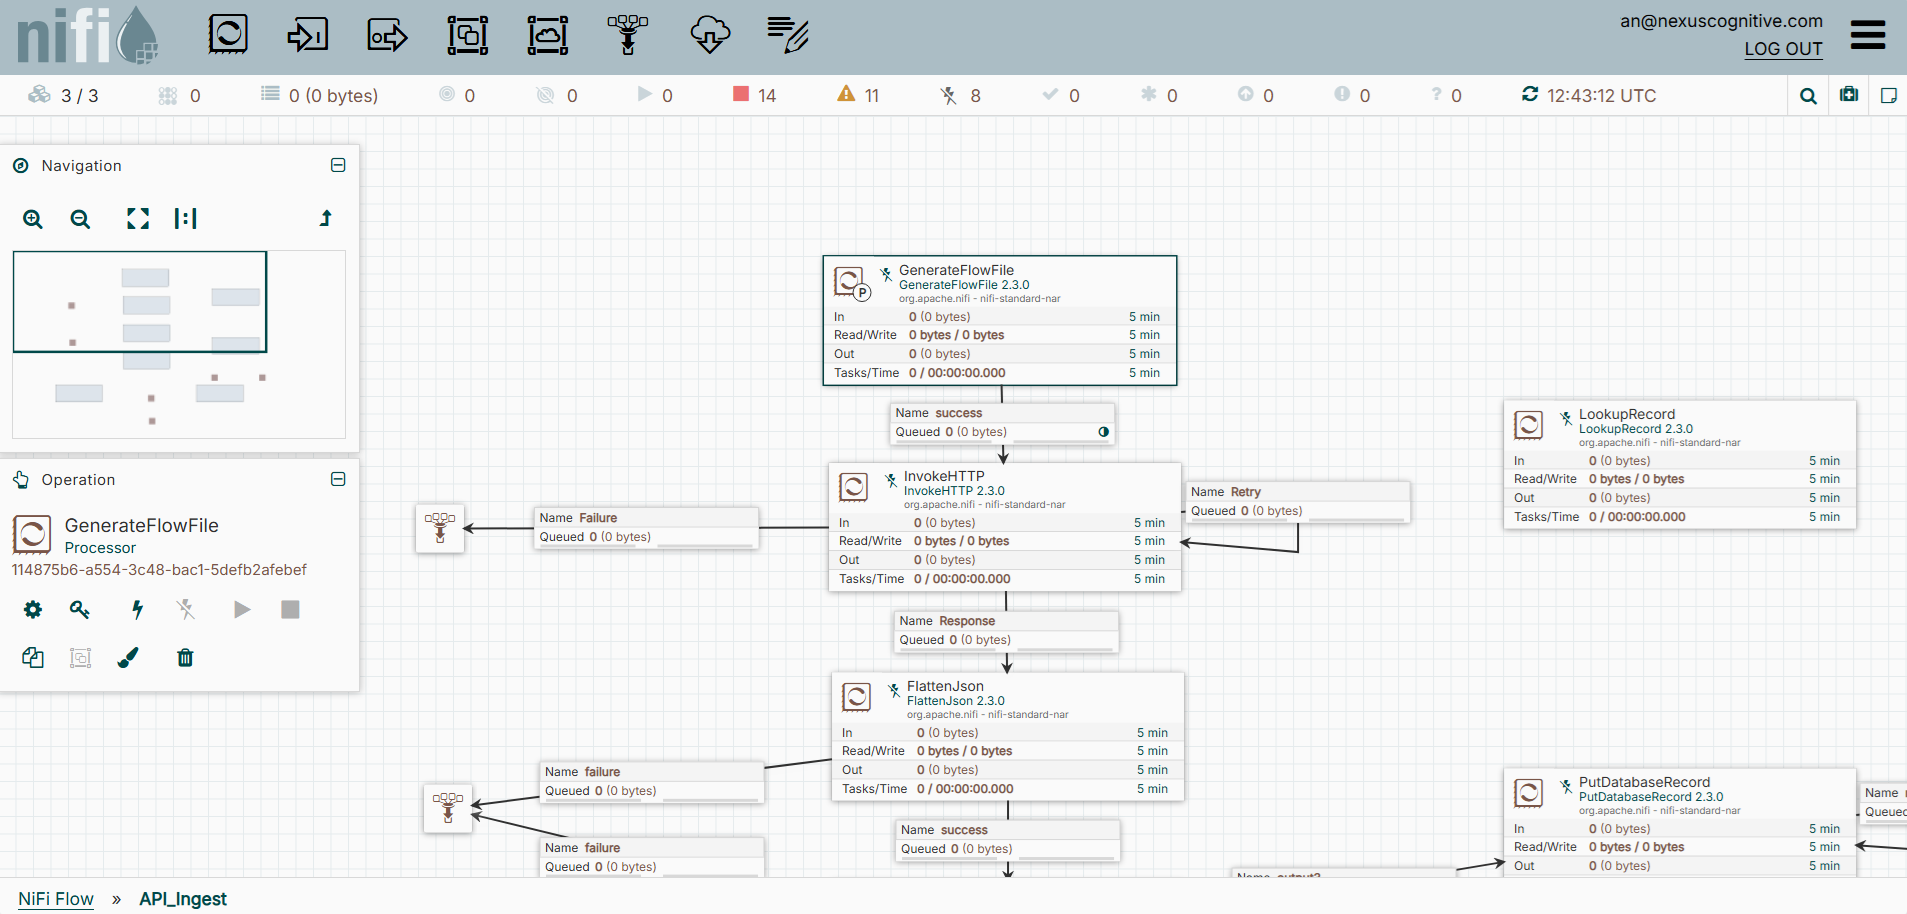Select the API_Ingest breadcrumb item
1907x914 pixels.
(183, 898)
